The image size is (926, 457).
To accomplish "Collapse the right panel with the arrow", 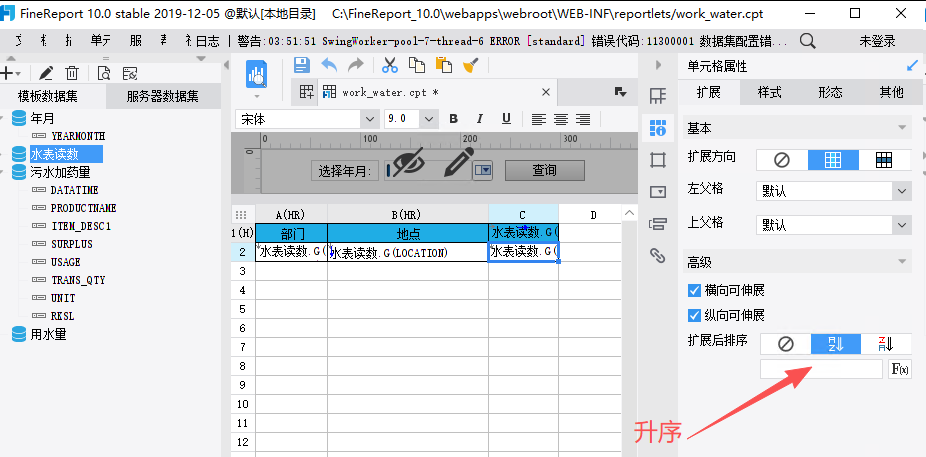I will pyautogui.click(x=658, y=65).
